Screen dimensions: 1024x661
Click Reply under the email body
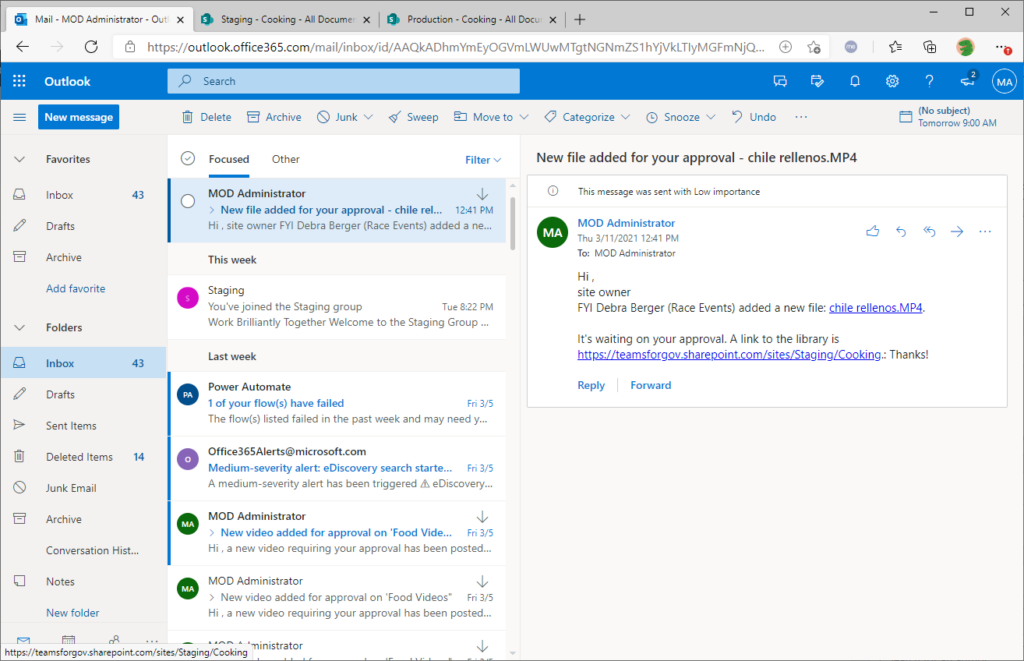click(590, 385)
